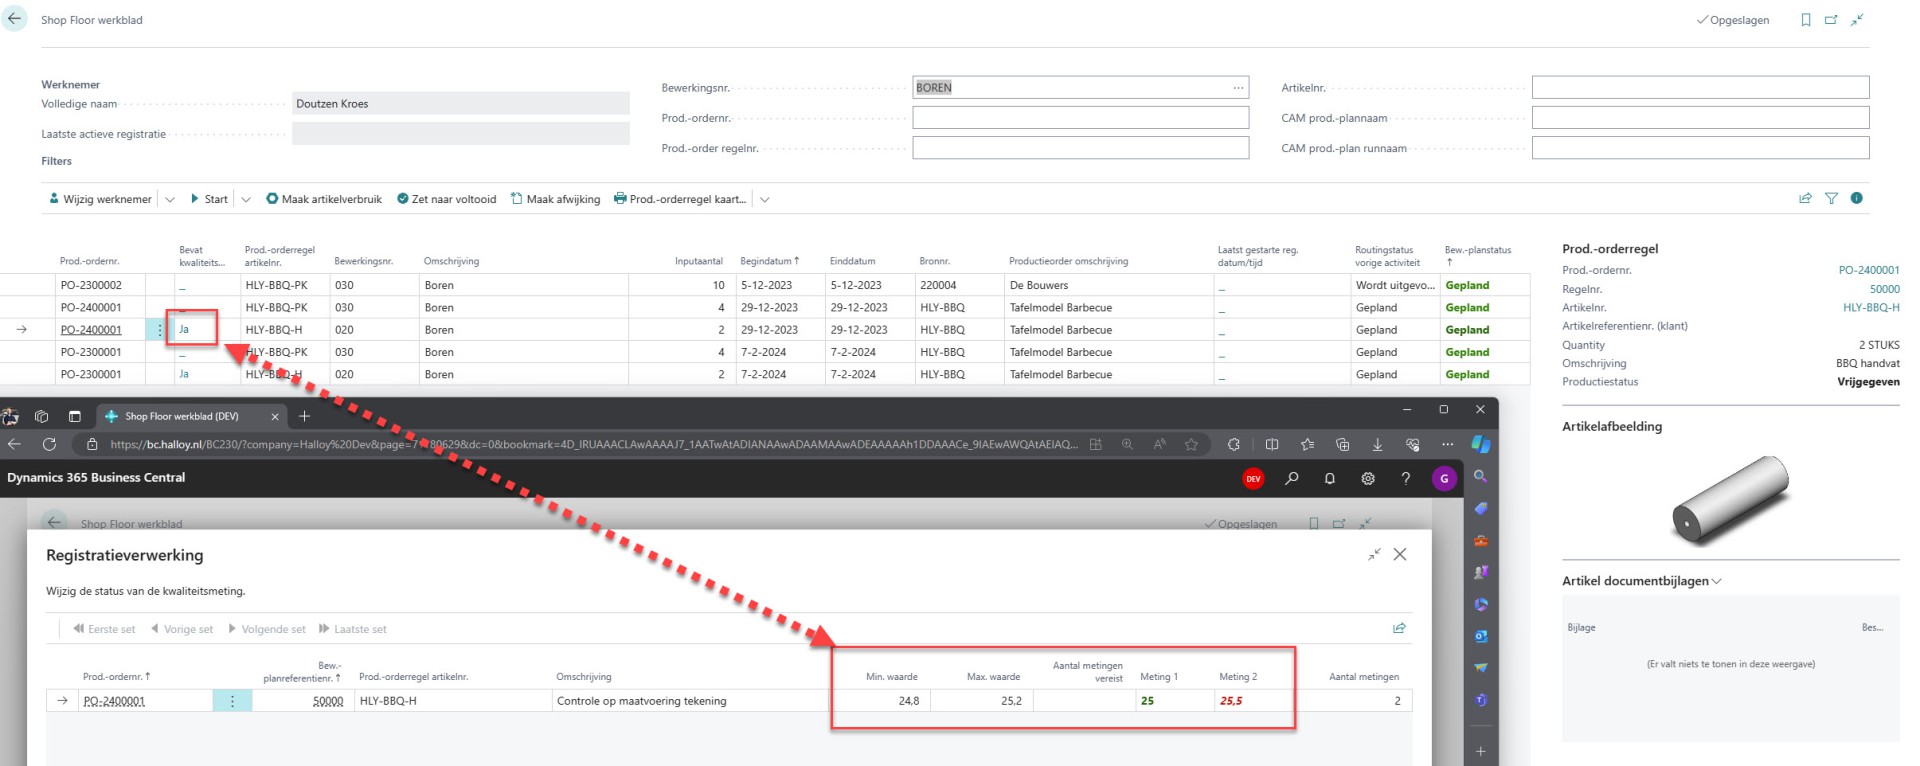Open Edge downloads icon
Screen dimensions: 1920x766
(x=1377, y=444)
